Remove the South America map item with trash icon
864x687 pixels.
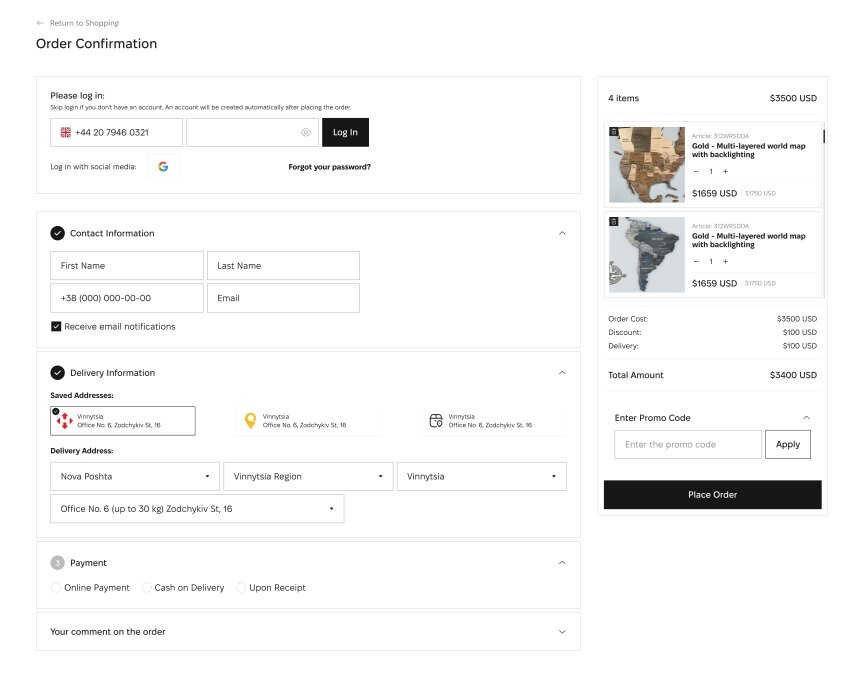pos(613,221)
